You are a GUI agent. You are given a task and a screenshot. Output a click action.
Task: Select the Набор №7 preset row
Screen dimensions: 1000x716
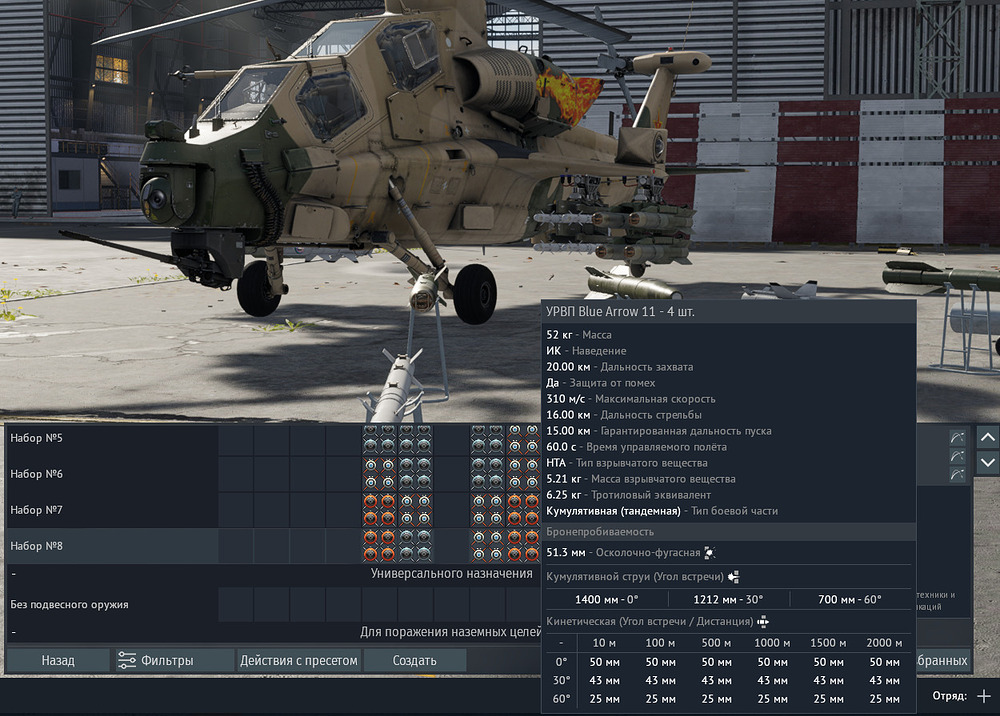pos(112,510)
